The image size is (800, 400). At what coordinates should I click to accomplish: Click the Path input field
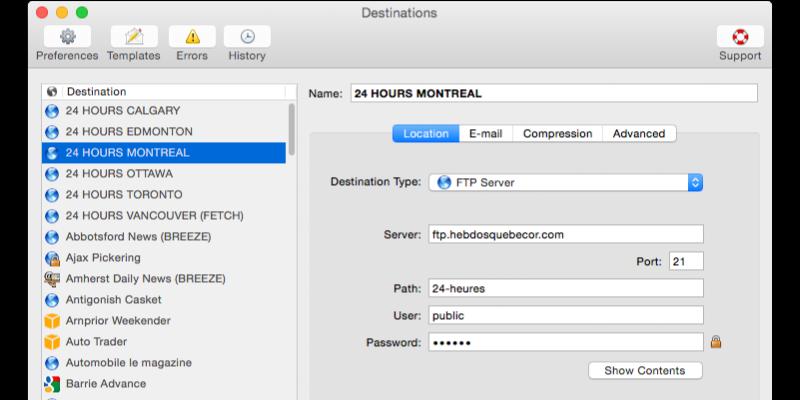(566, 288)
